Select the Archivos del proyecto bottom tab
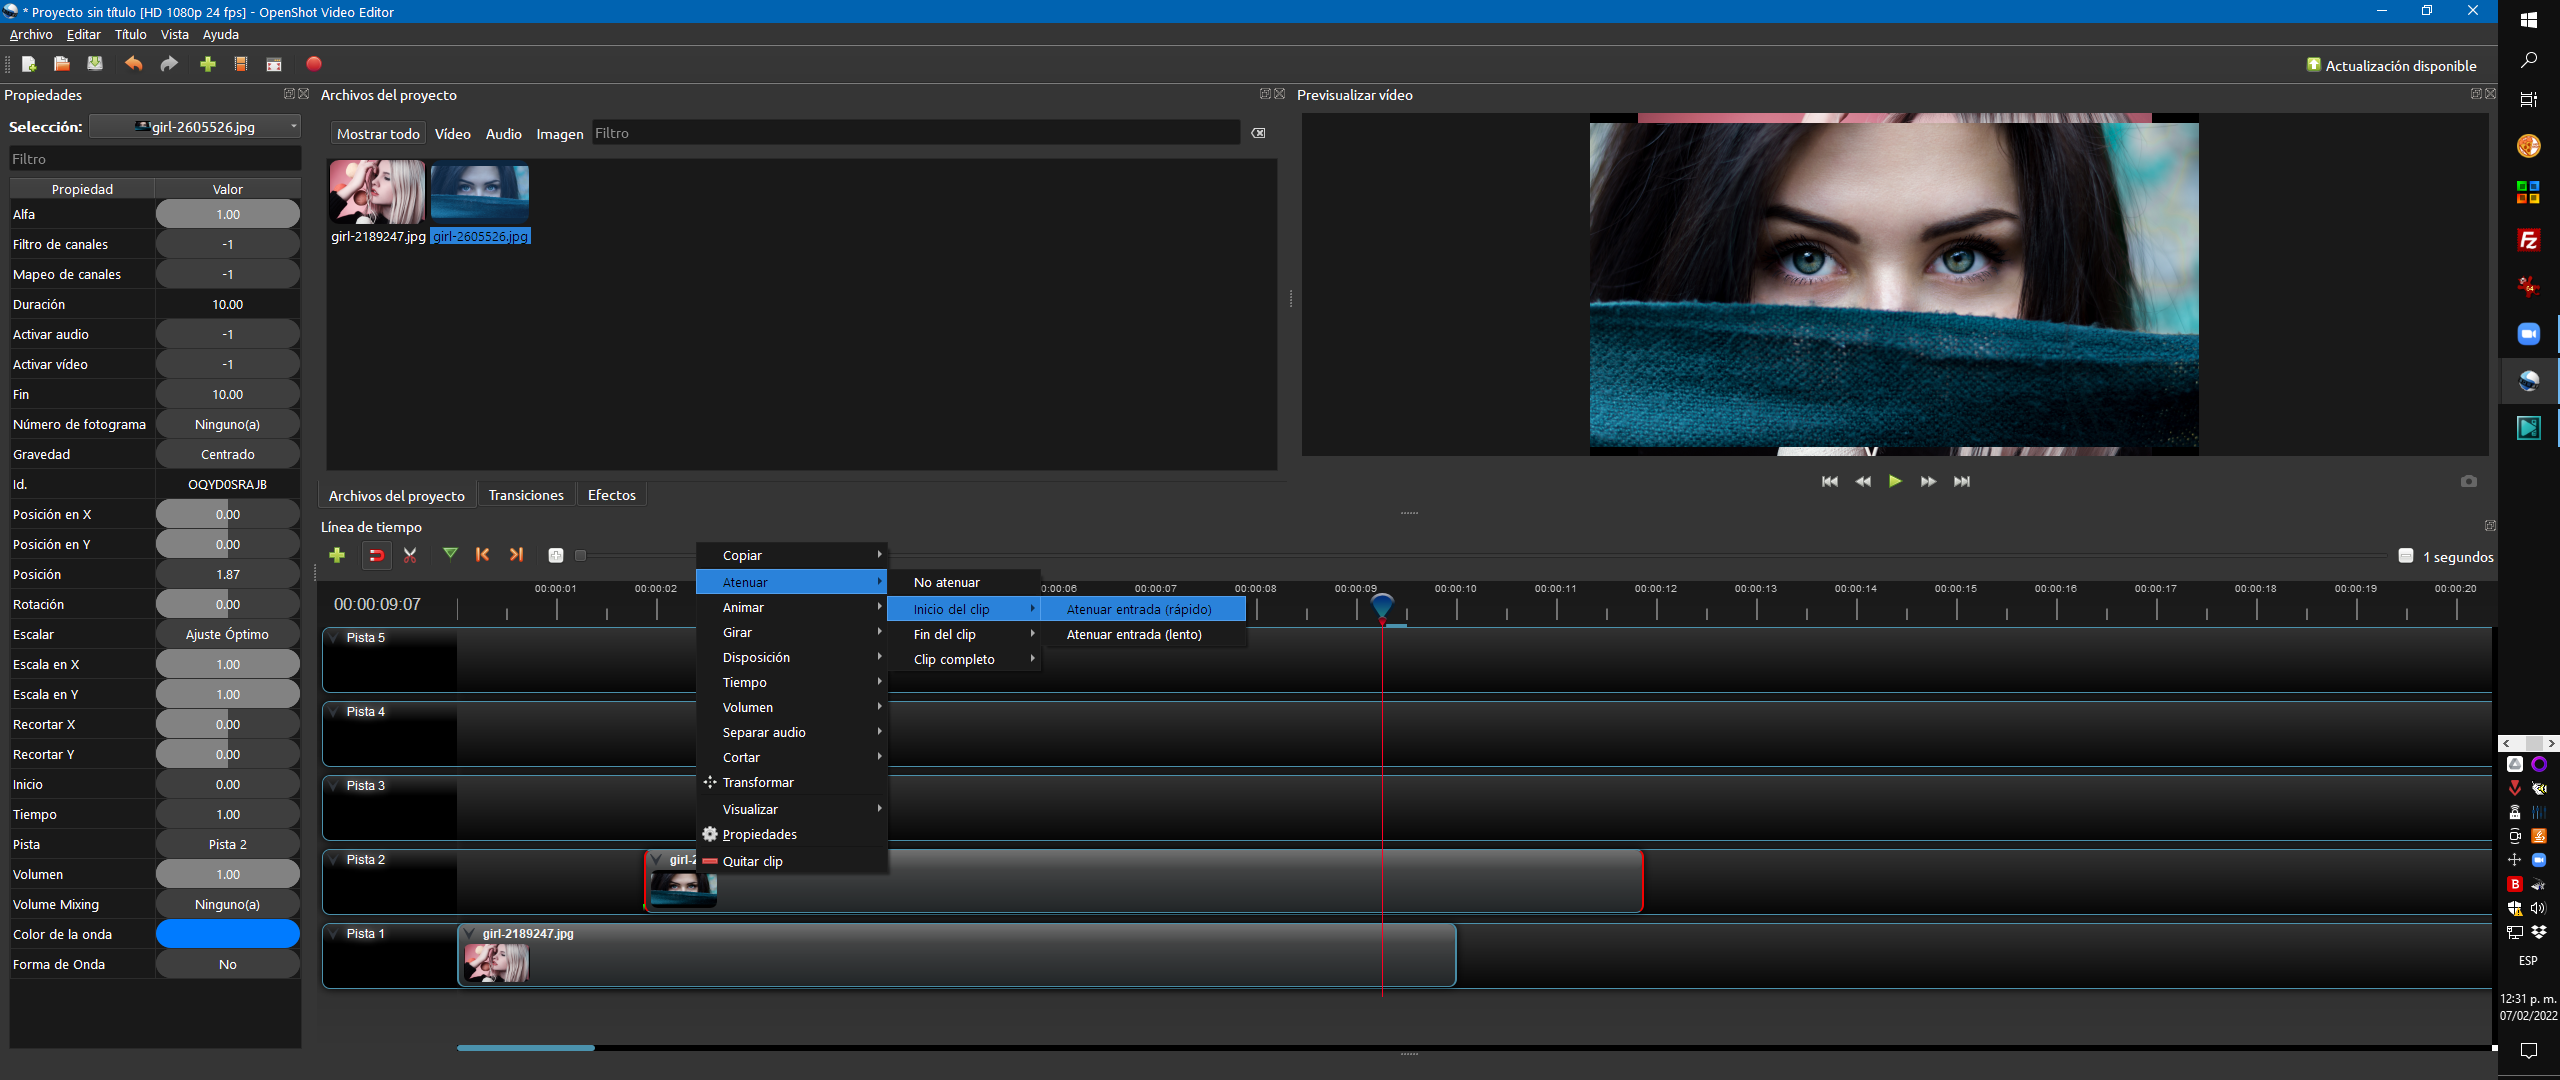 coord(396,495)
